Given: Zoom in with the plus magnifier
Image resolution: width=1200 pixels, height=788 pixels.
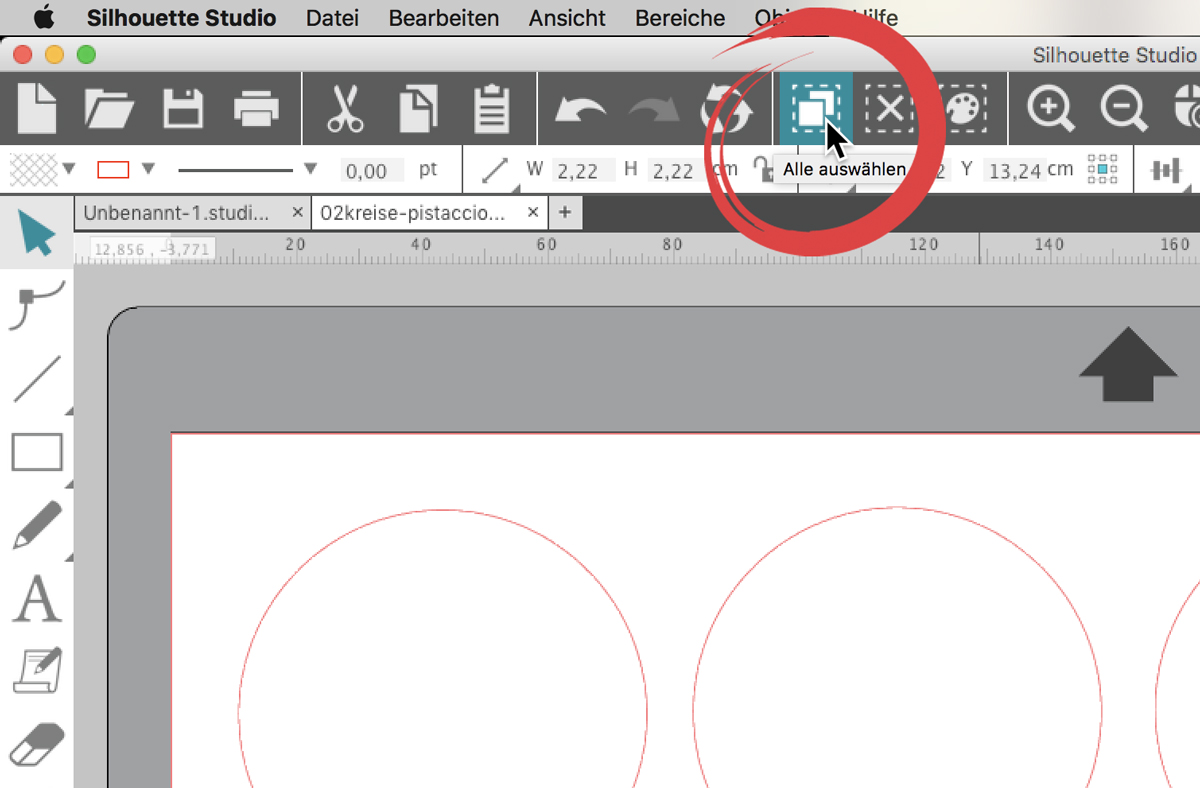Looking at the screenshot, I should coord(1051,108).
